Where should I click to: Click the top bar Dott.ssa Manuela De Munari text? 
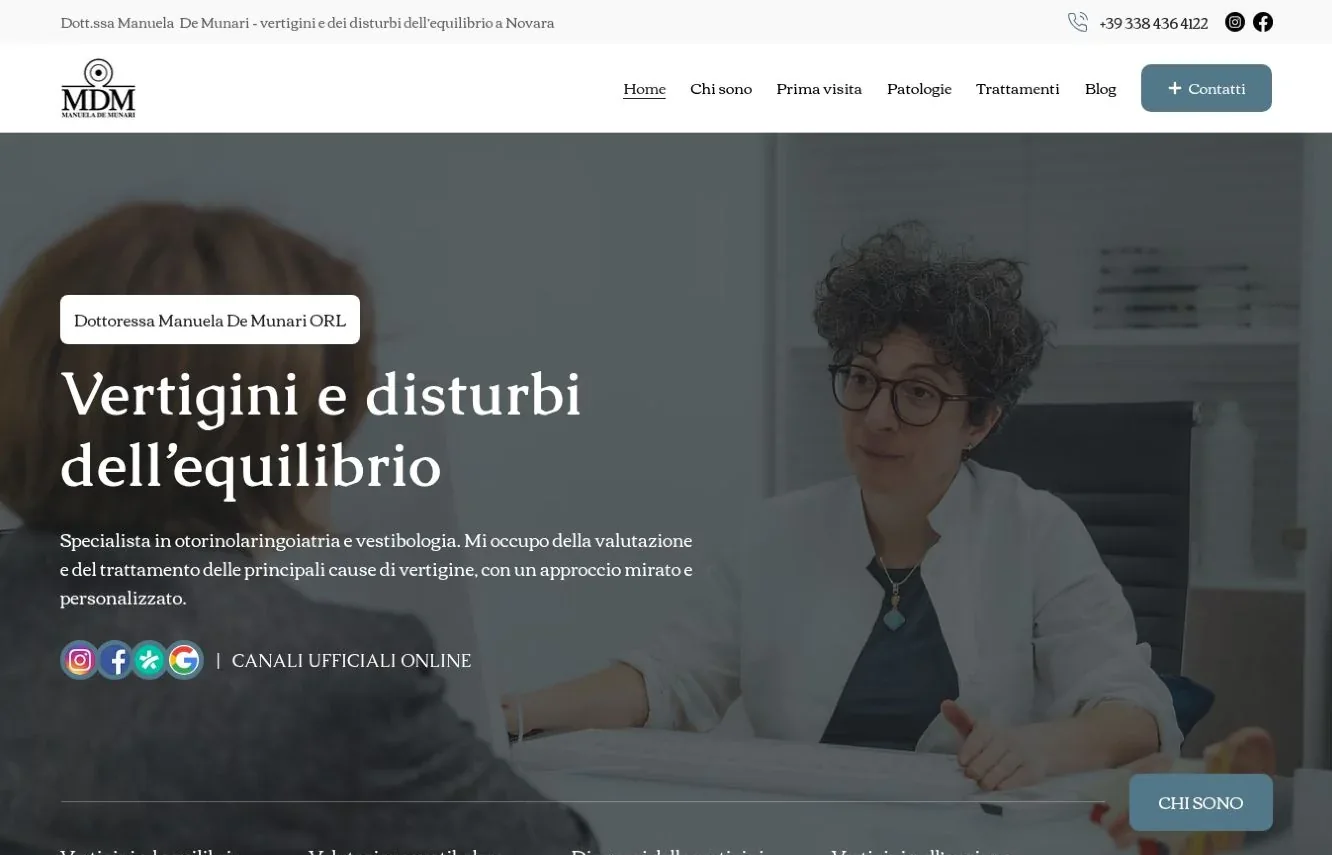(x=307, y=22)
